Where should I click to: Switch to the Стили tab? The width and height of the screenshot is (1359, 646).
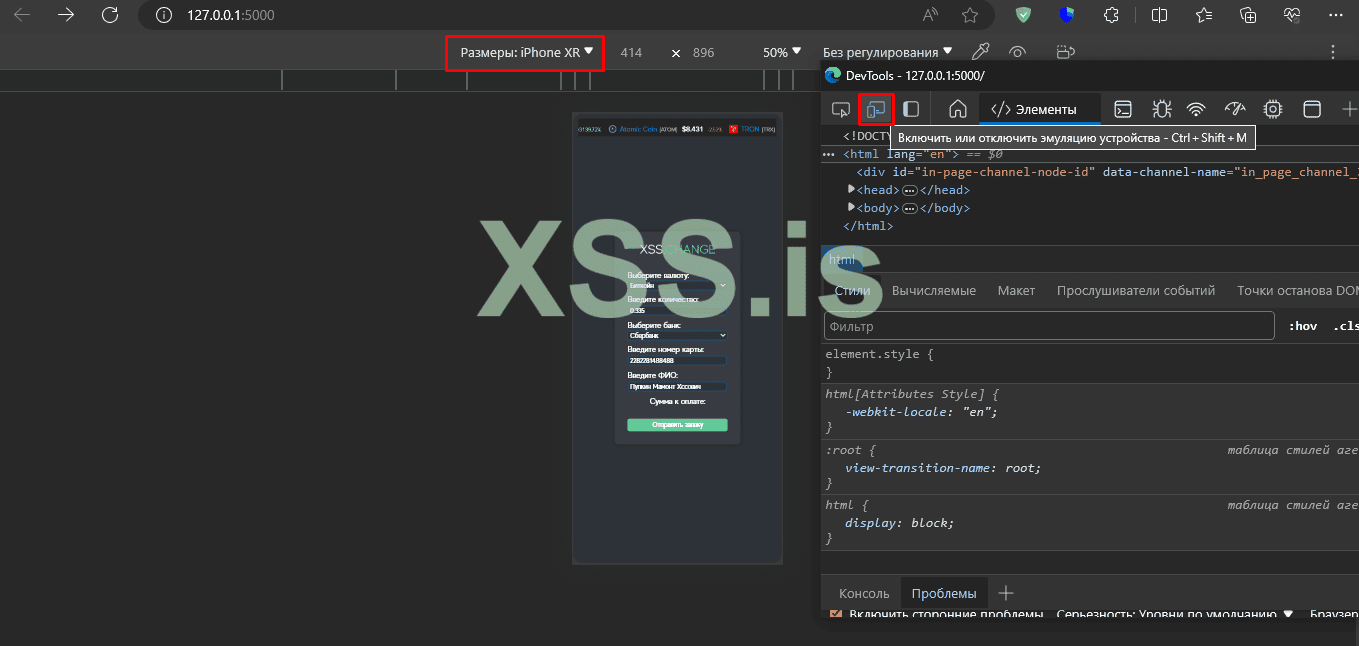(x=852, y=290)
